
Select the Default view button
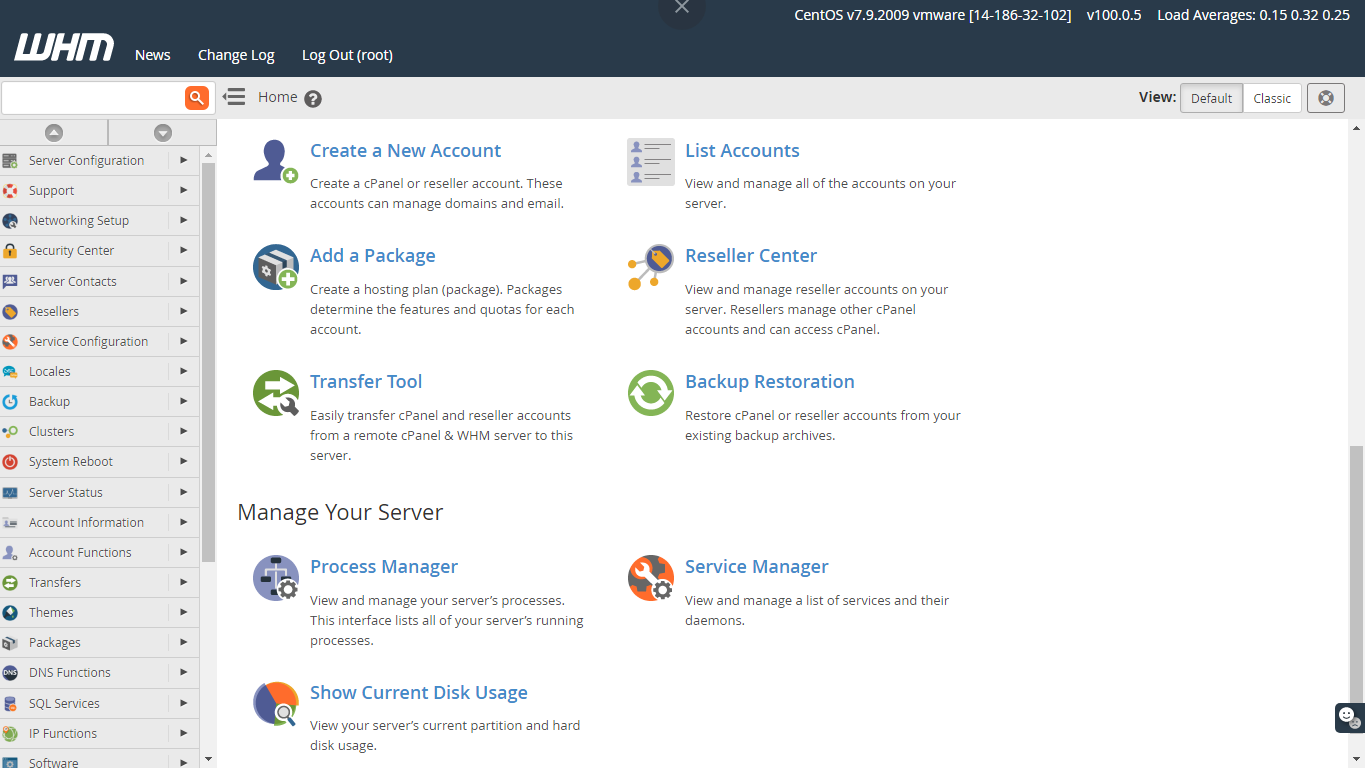1211,98
